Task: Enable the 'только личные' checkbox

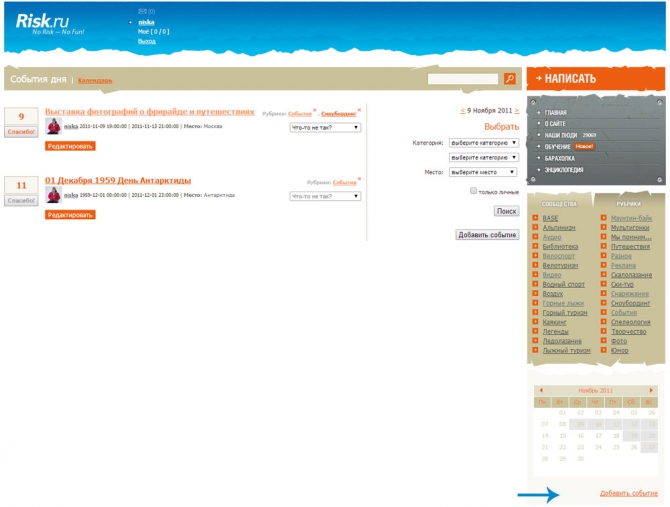Action: [473, 190]
